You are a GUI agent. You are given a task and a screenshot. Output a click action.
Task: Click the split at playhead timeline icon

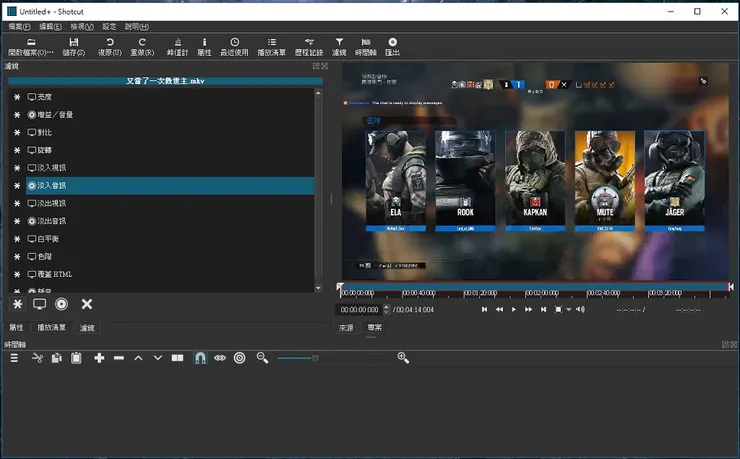177,358
